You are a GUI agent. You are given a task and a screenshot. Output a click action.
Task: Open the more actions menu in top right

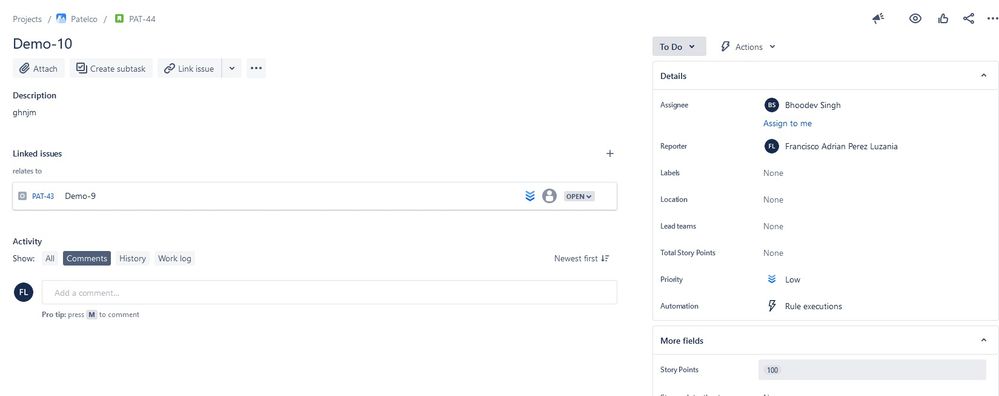click(992, 18)
